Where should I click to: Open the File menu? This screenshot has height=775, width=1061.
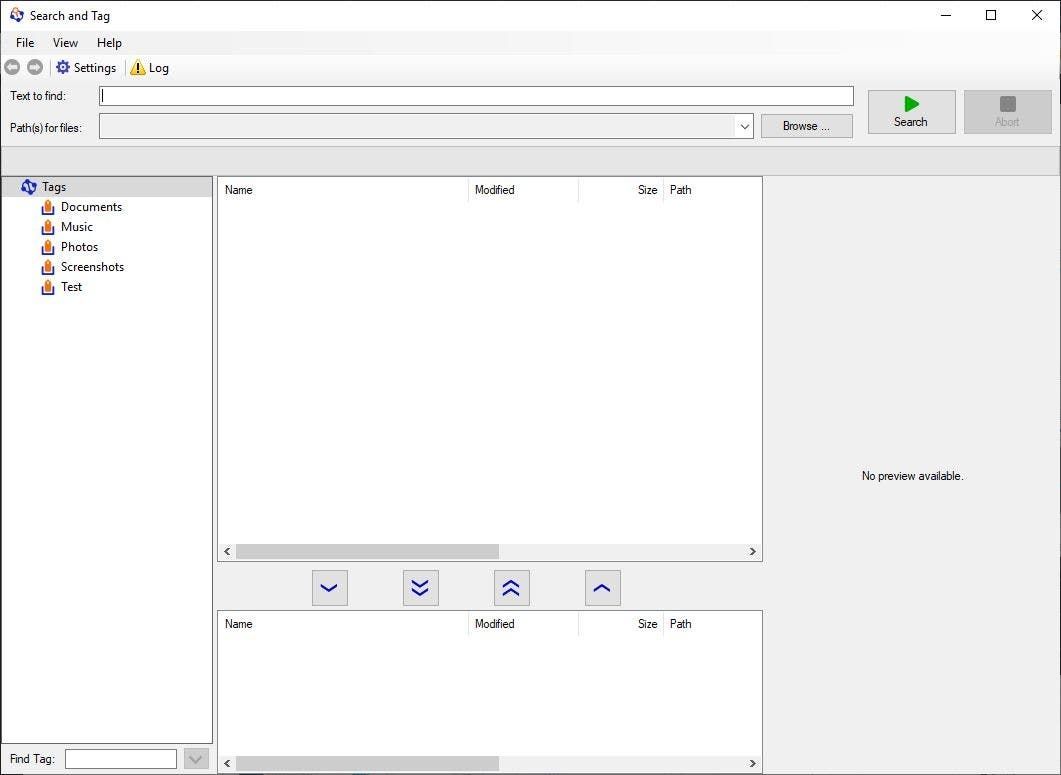(x=25, y=43)
